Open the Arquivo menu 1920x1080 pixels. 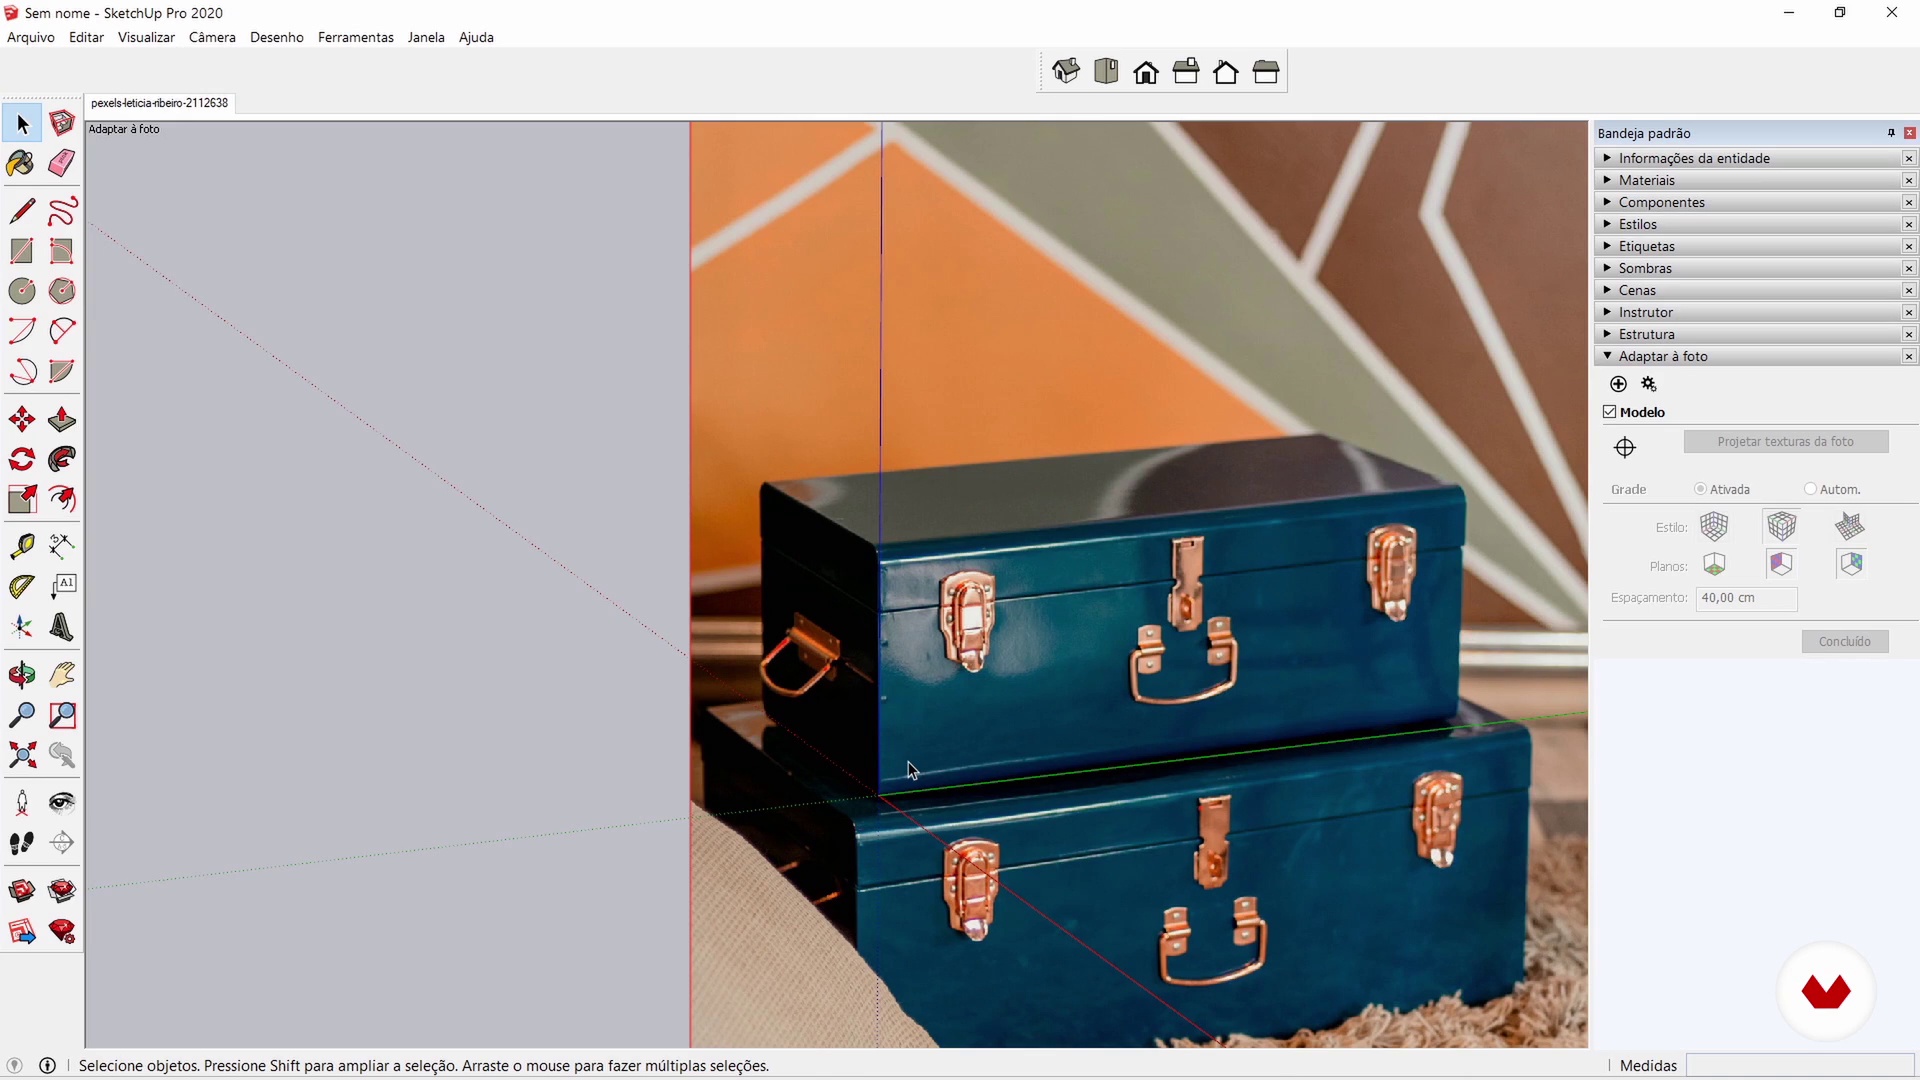tap(31, 37)
